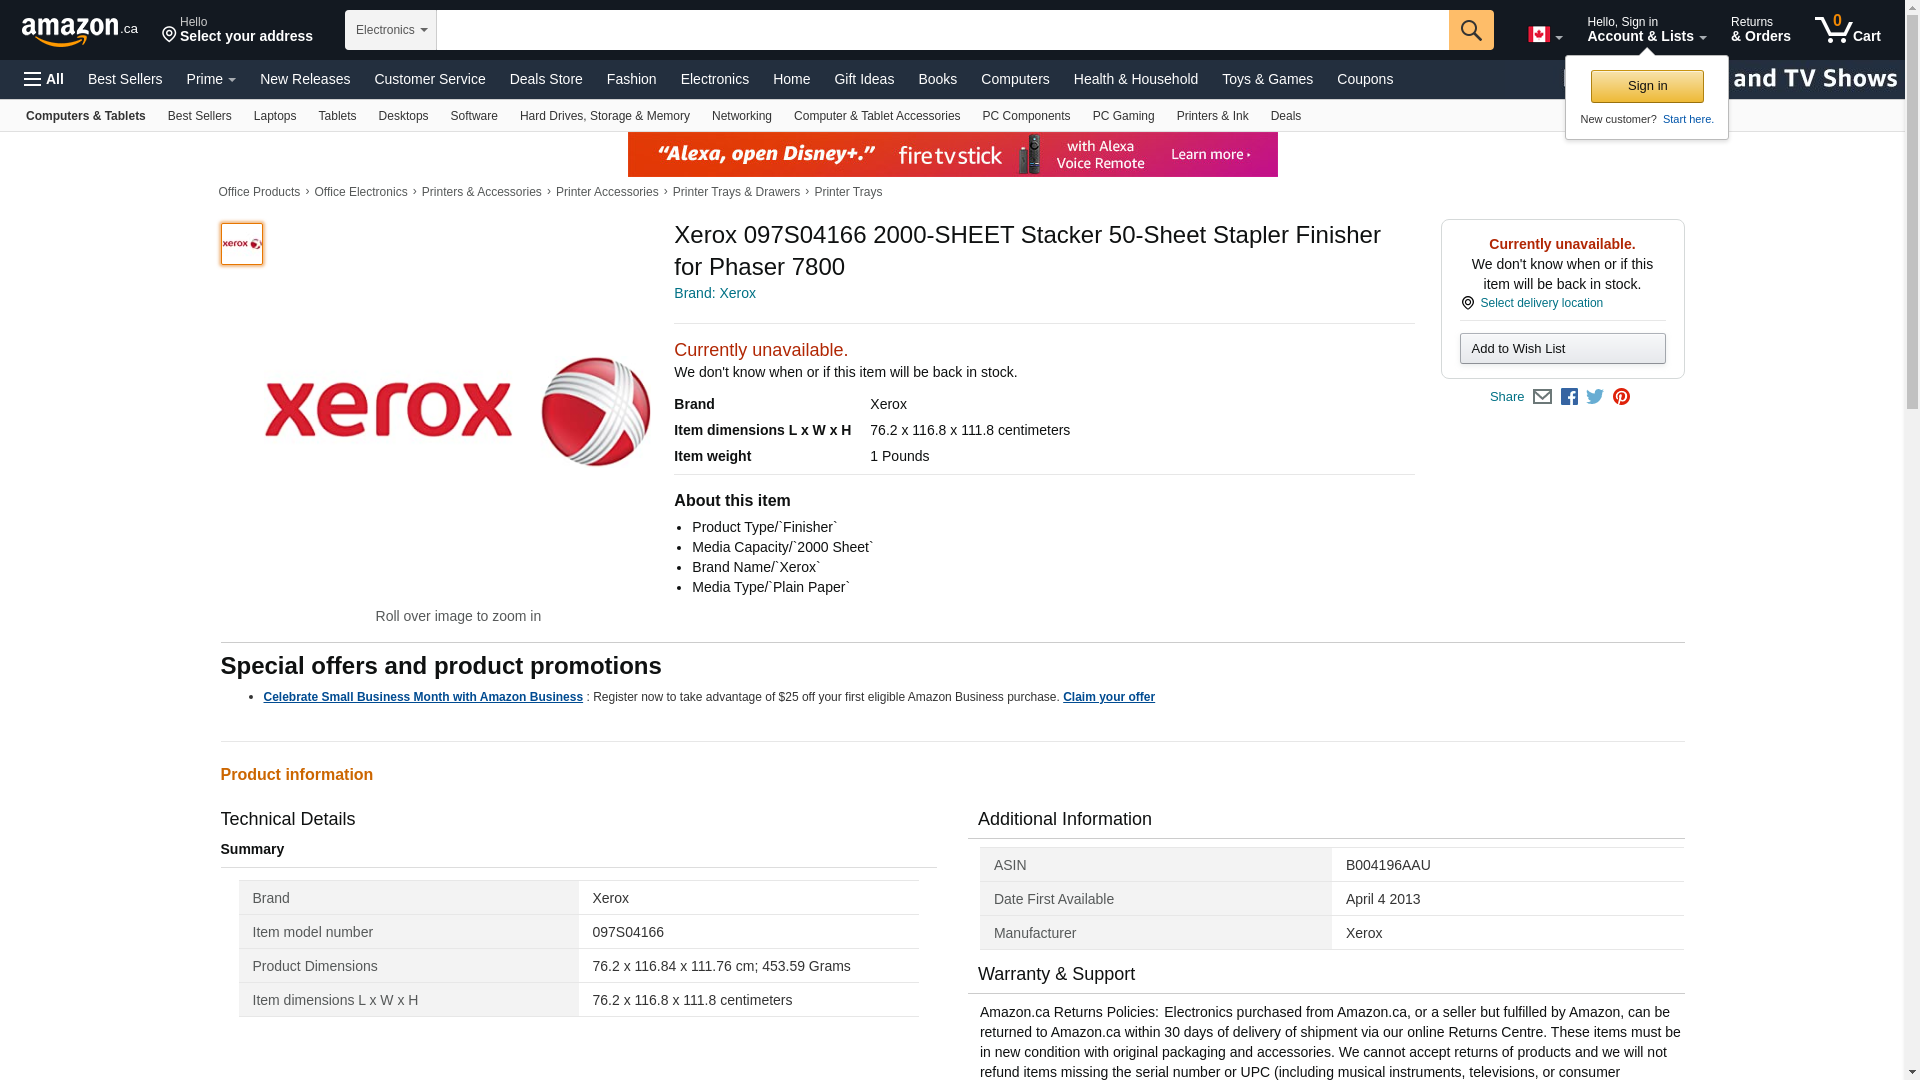Open the All hamburger menu
This screenshot has width=1920, height=1080.
(x=44, y=79)
